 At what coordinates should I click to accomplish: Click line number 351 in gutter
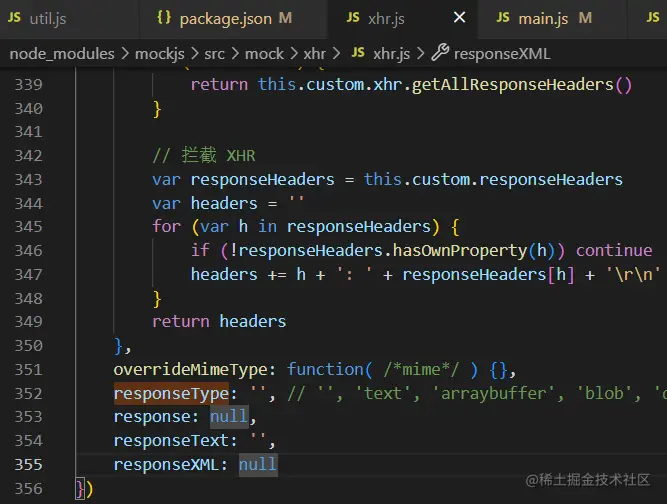pos(29,370)
